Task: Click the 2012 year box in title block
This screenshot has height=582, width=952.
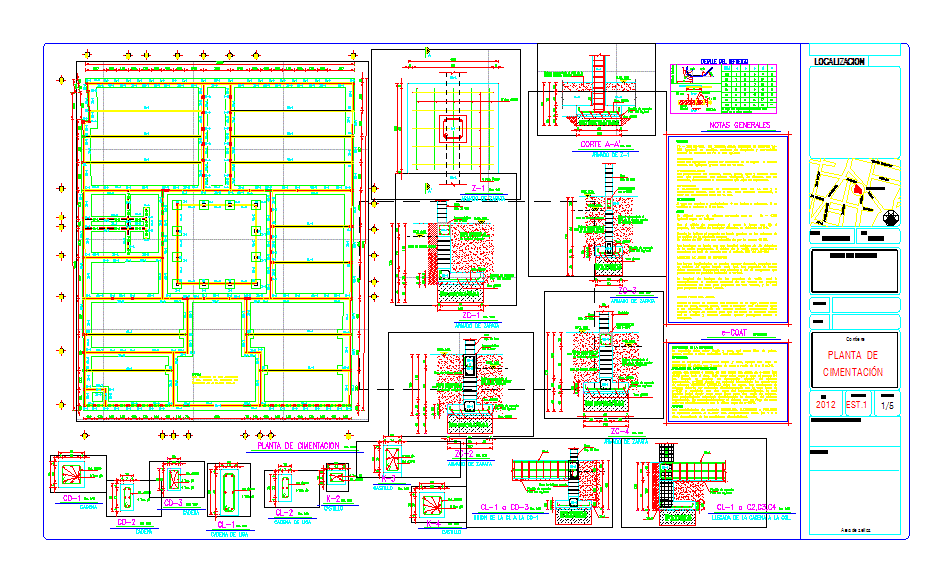Action: [826, 405]
